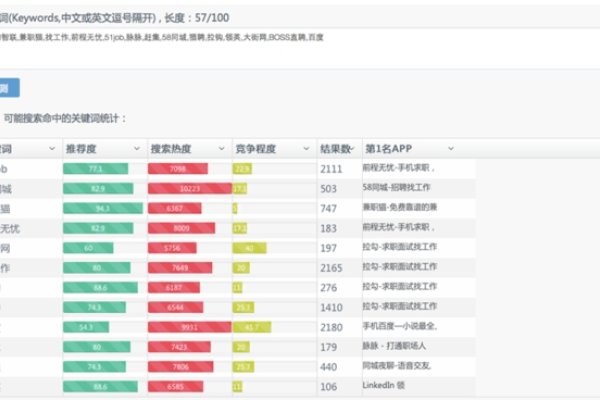Click 拉勾-求职面试找工作 in the 1410 results row
Image resolution: width=600 pixels, height=400 pixels.
pos(399,306)
